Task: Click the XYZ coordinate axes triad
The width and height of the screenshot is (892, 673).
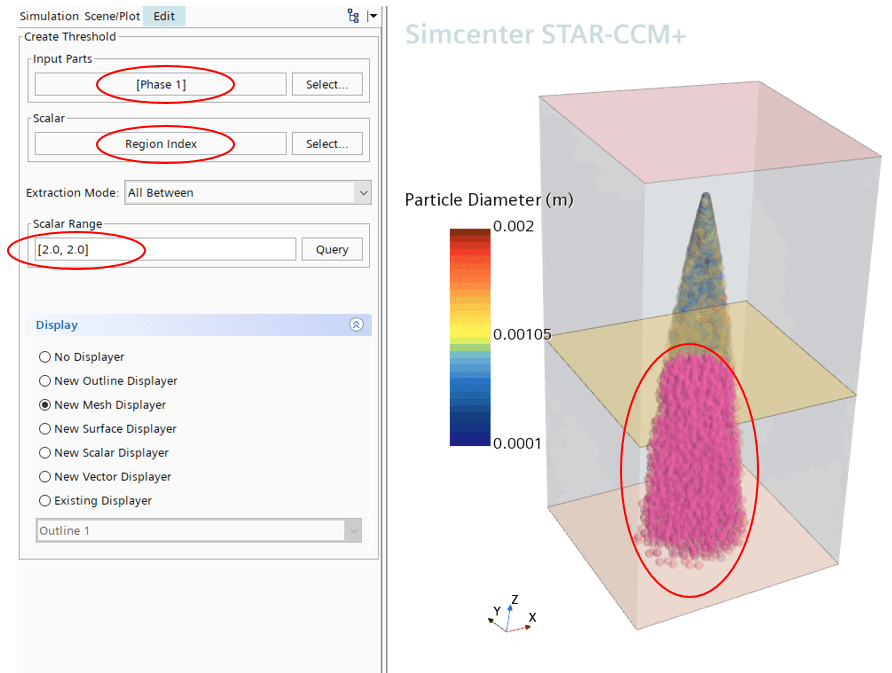Action: pos(511,615)
